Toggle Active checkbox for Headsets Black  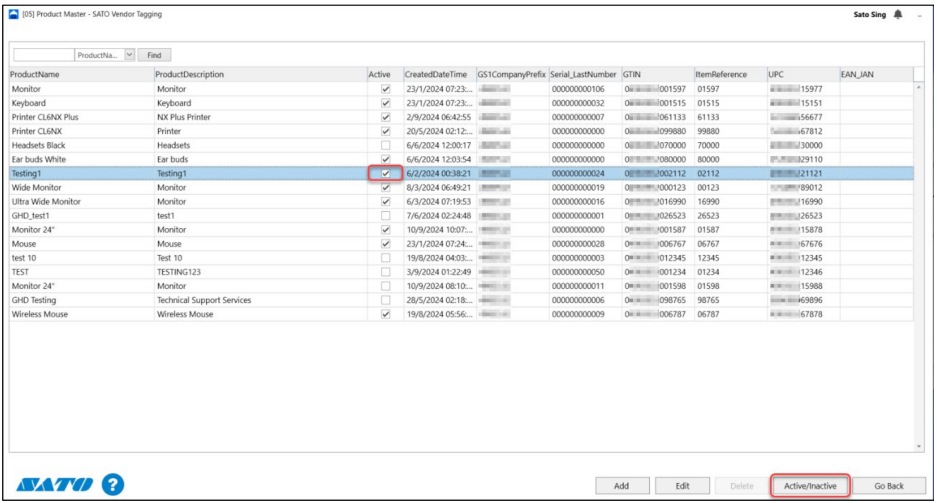click(385, 145)
